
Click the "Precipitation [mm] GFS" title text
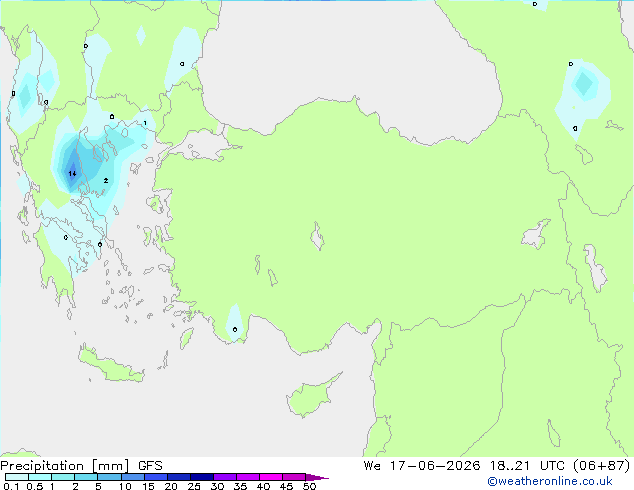point(81,466)
